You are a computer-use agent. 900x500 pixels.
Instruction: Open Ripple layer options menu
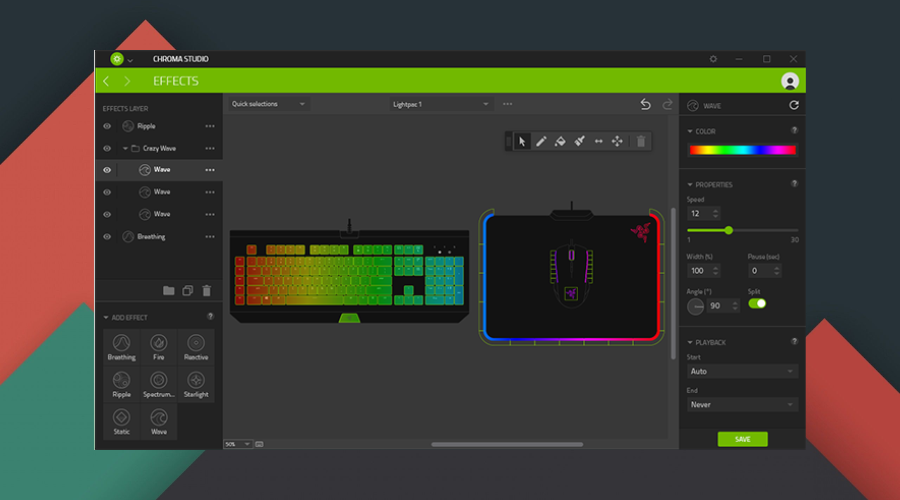click(210, 126)
